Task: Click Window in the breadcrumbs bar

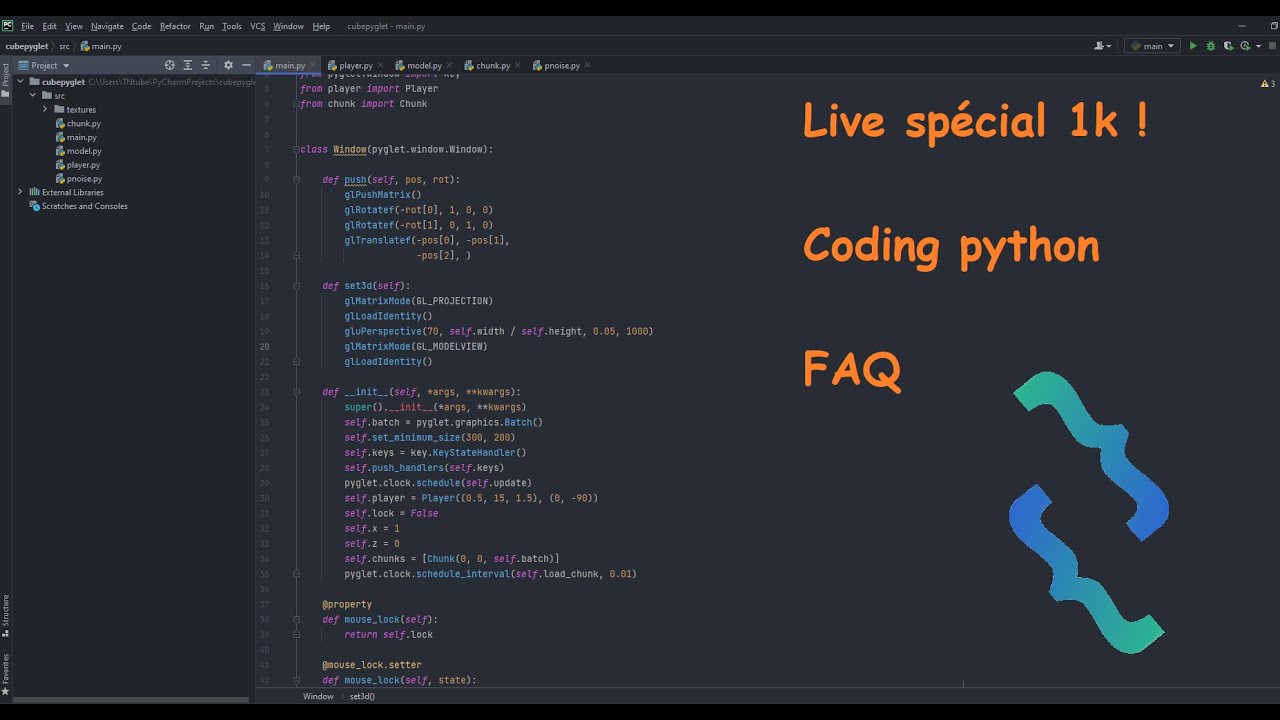Action: [x=318, y=696]
